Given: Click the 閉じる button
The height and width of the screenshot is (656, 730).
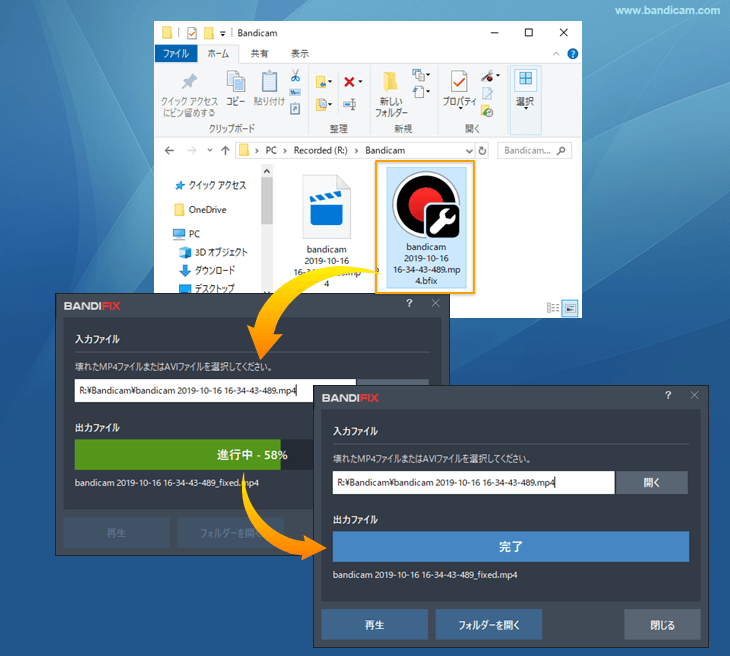Looking at the screenshot, I should (x=662, y=625).
